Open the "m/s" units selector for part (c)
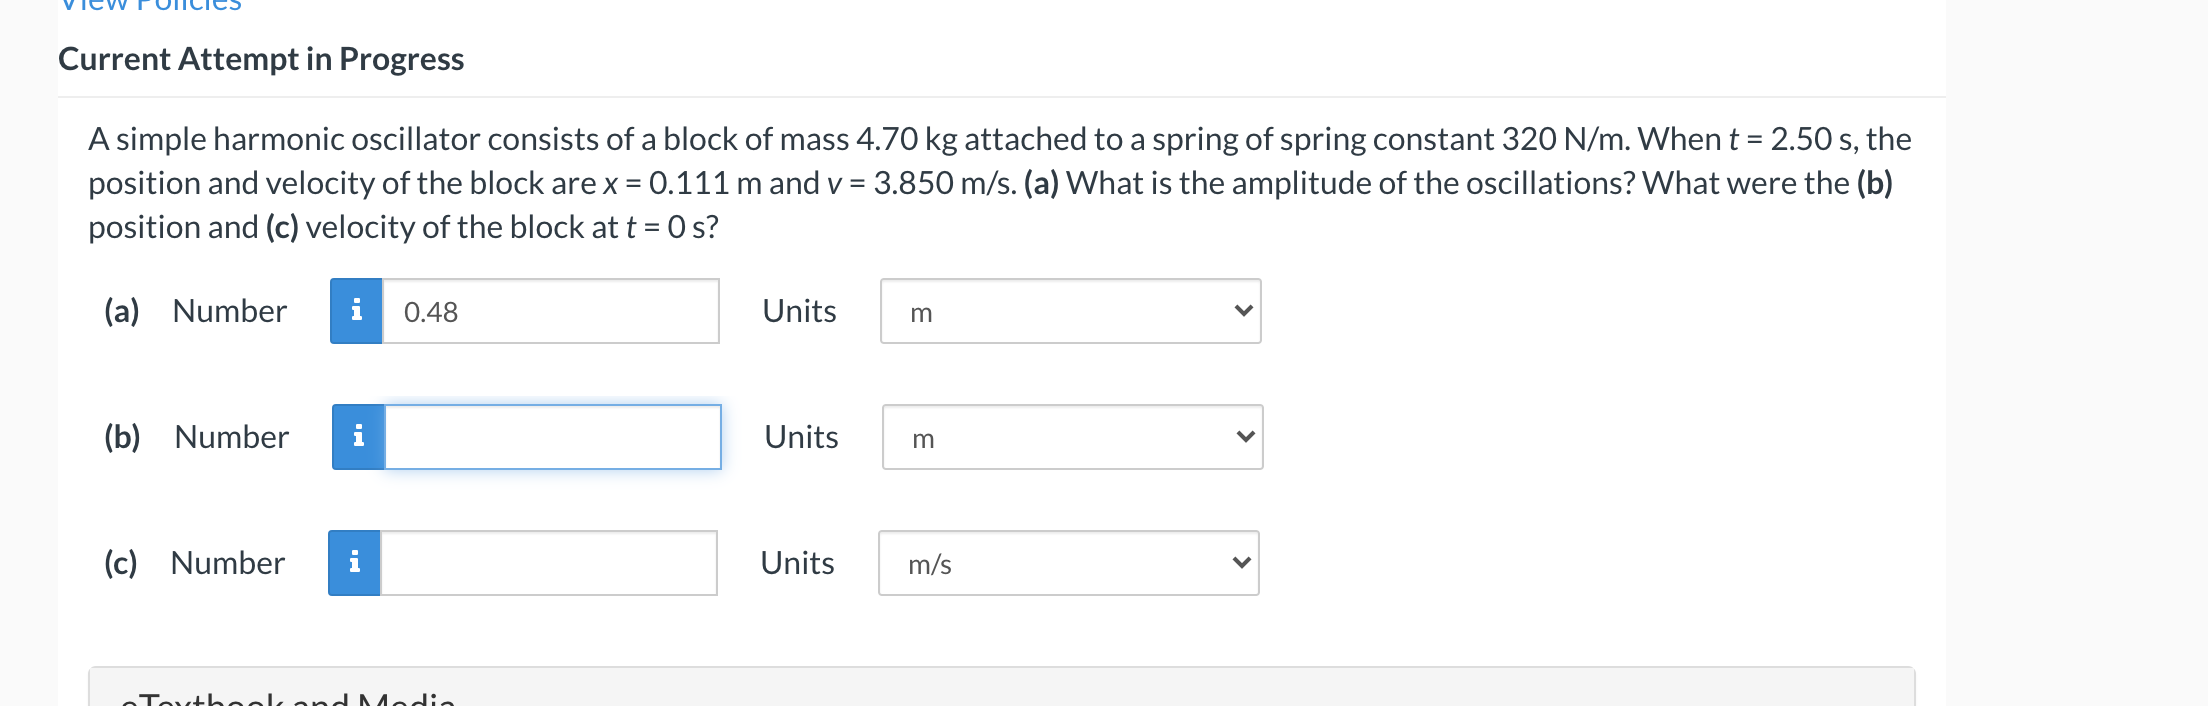 tap(1068, 562)
